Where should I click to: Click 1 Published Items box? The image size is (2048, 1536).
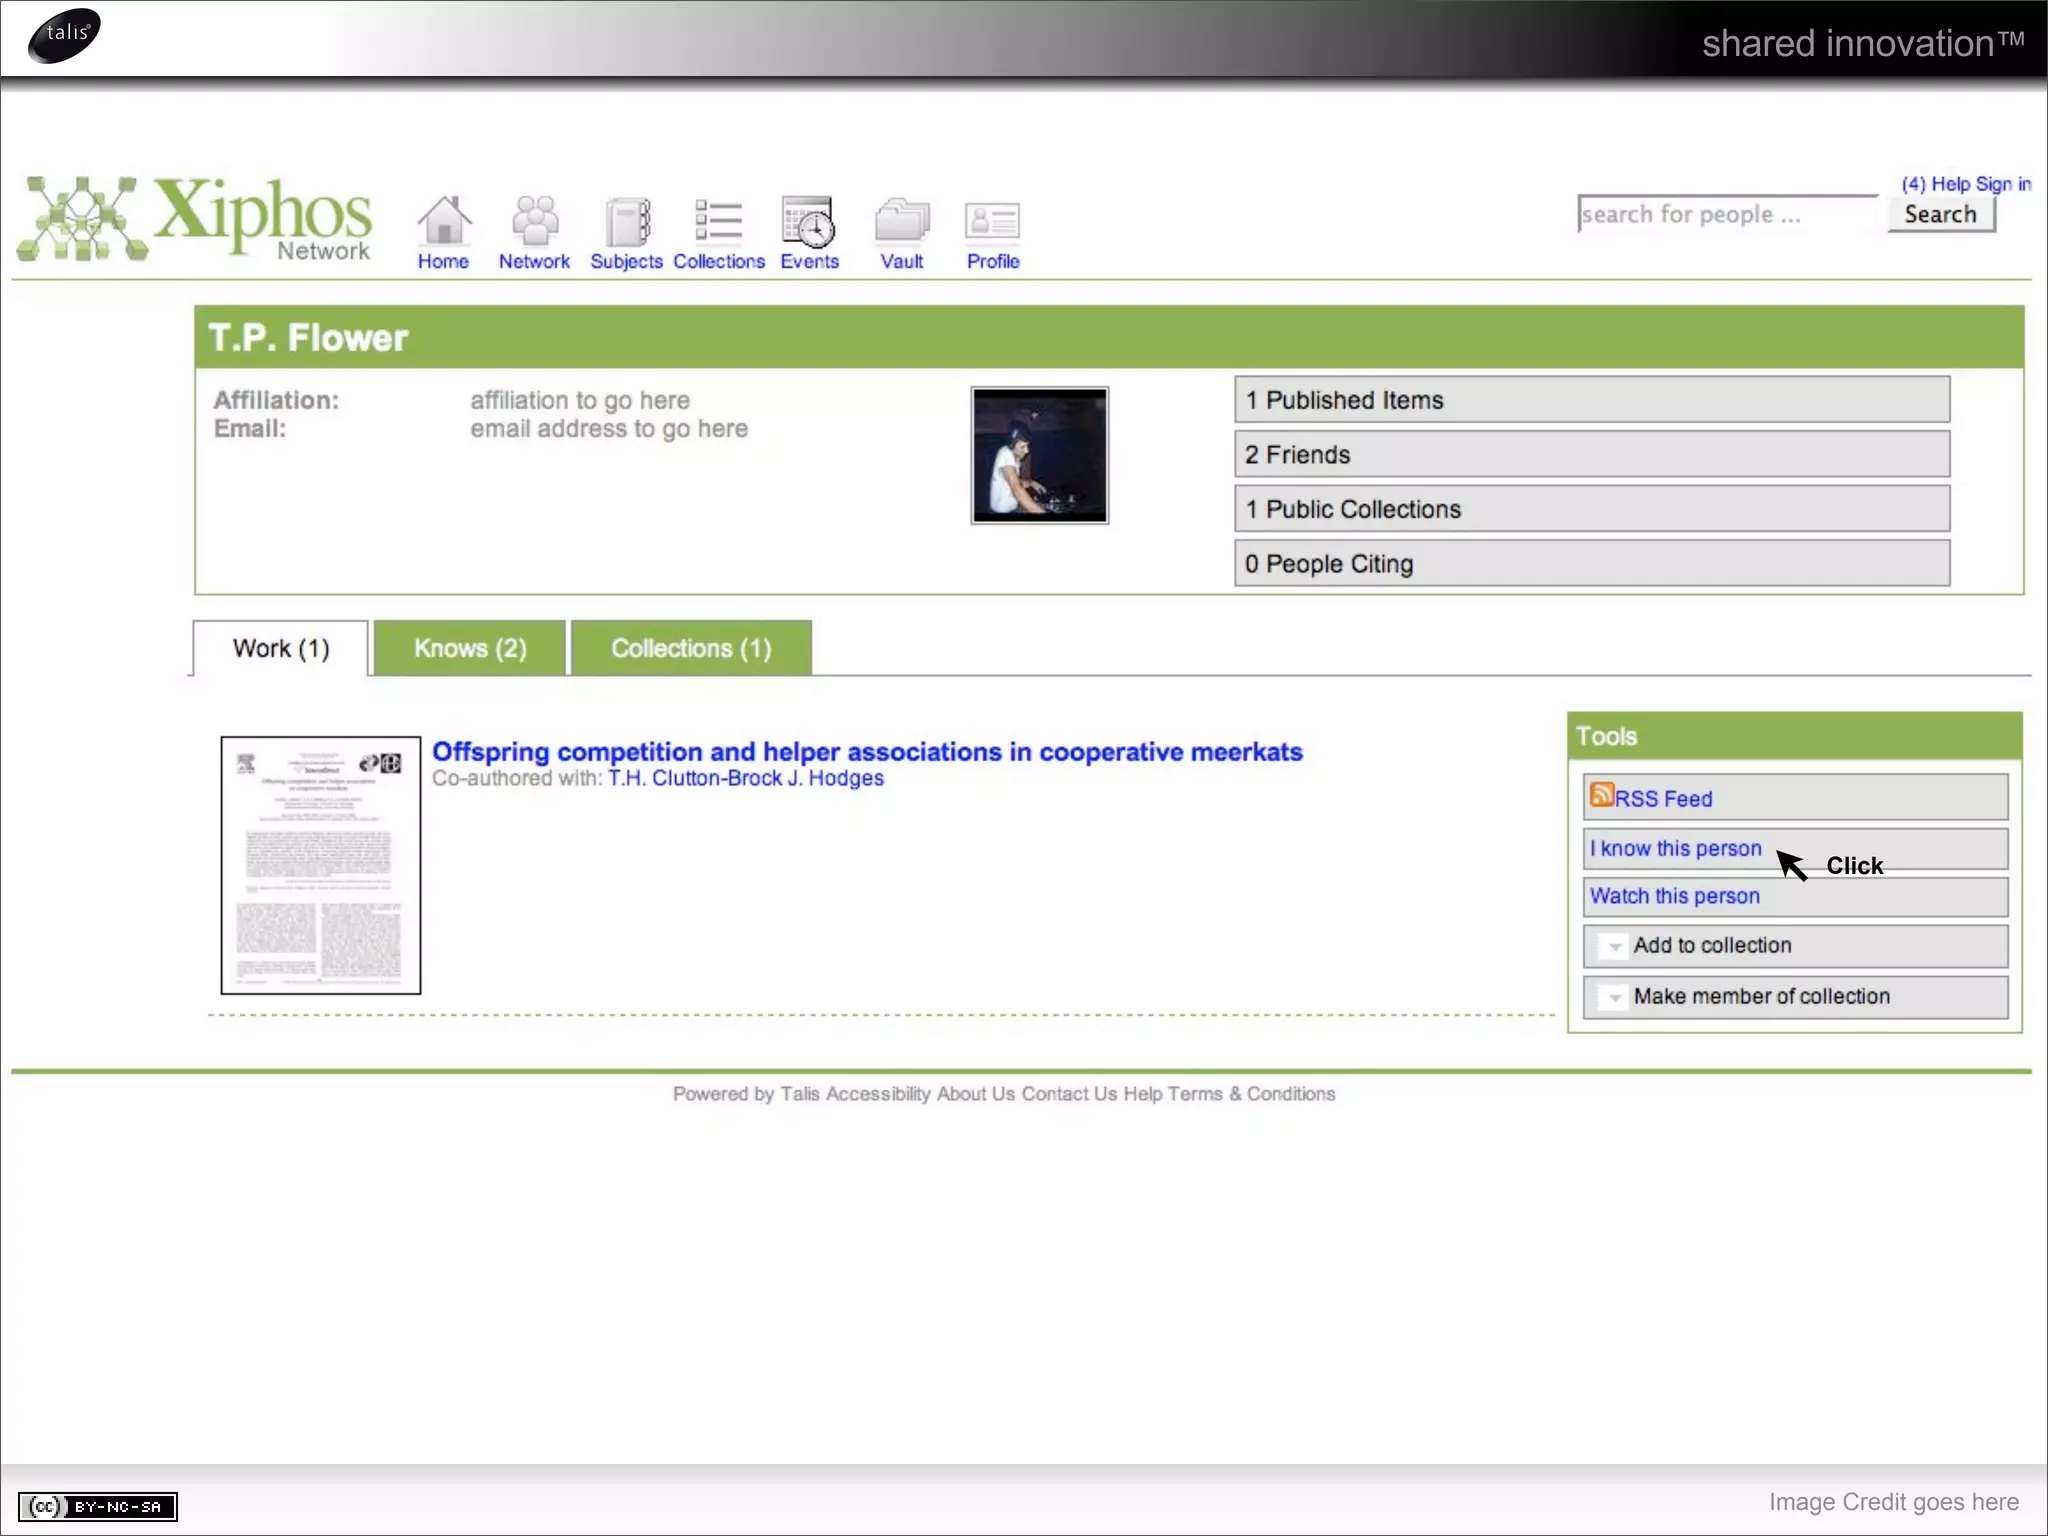1592,400
